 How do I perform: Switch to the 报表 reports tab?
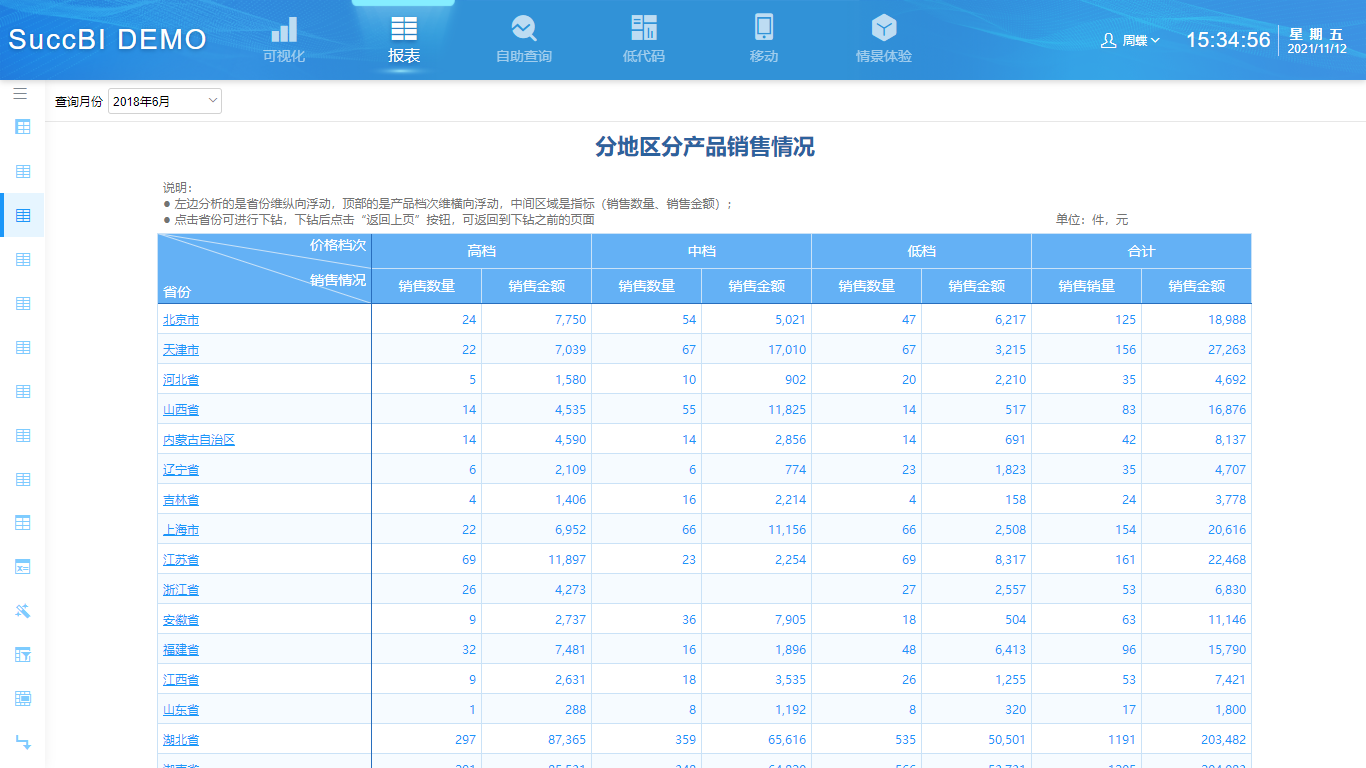(x=404, y=40)
